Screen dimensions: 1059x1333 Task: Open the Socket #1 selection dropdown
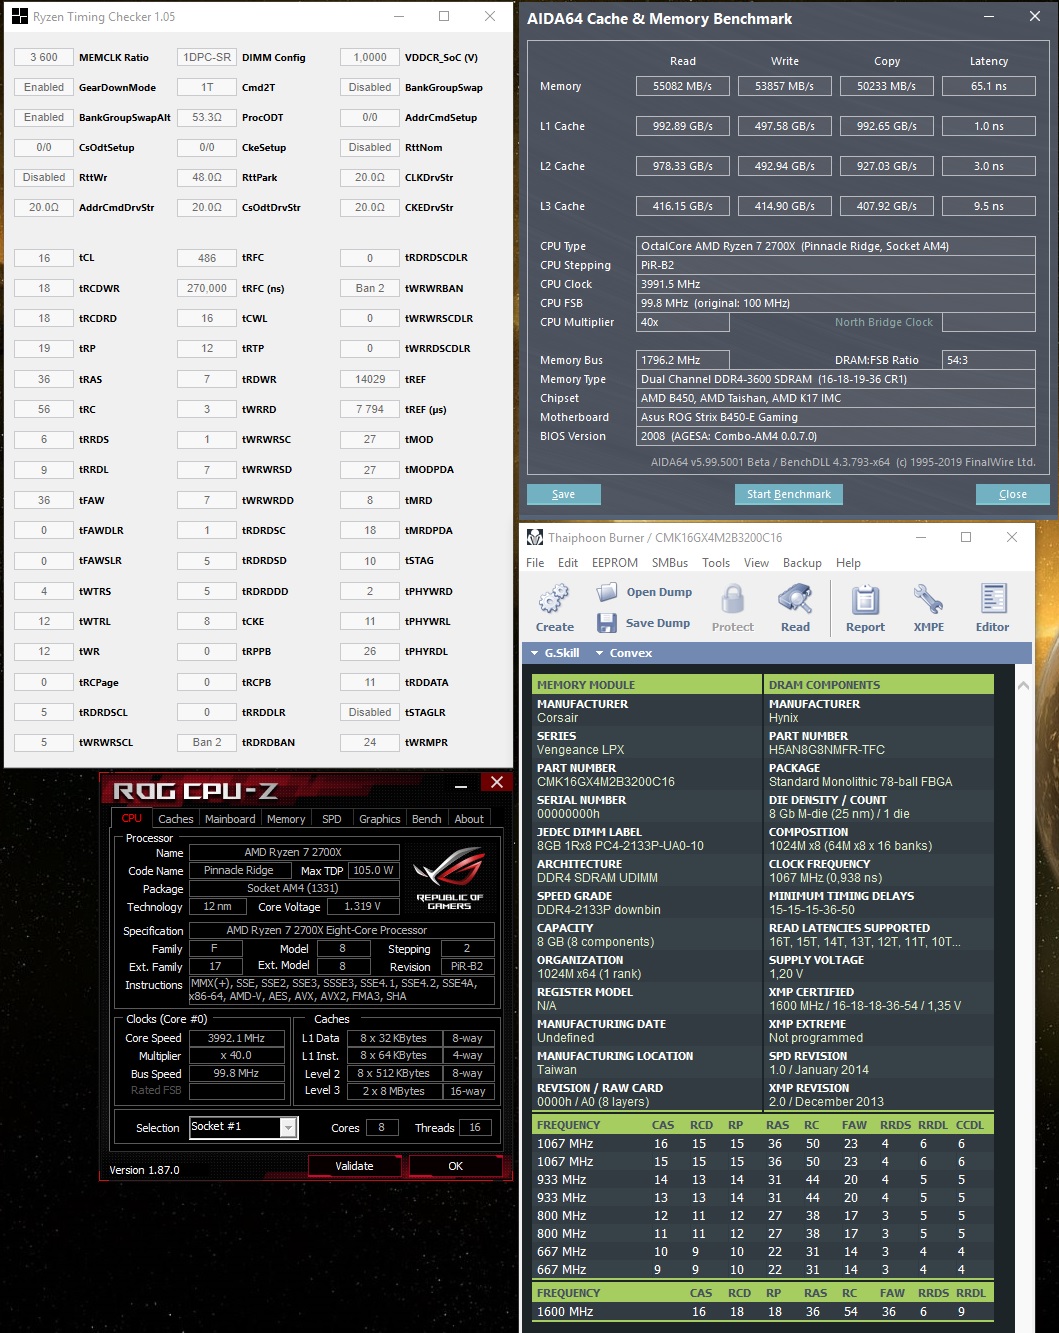[287, 1127]
